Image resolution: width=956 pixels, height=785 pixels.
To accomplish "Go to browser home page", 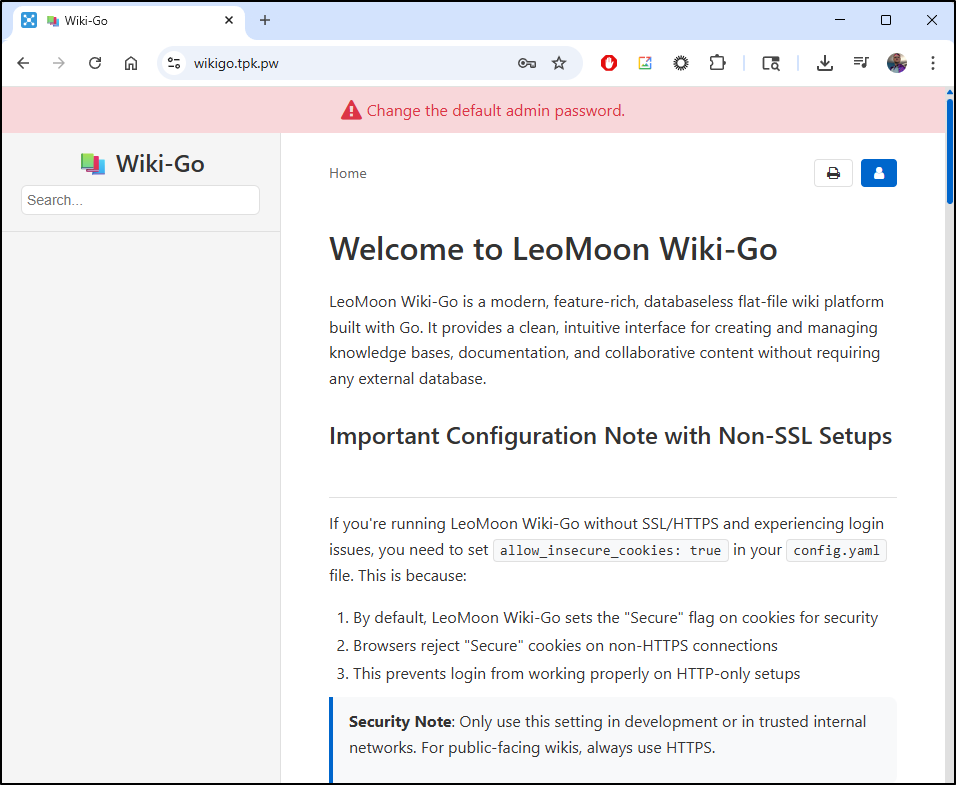I will tap(130, 63).
